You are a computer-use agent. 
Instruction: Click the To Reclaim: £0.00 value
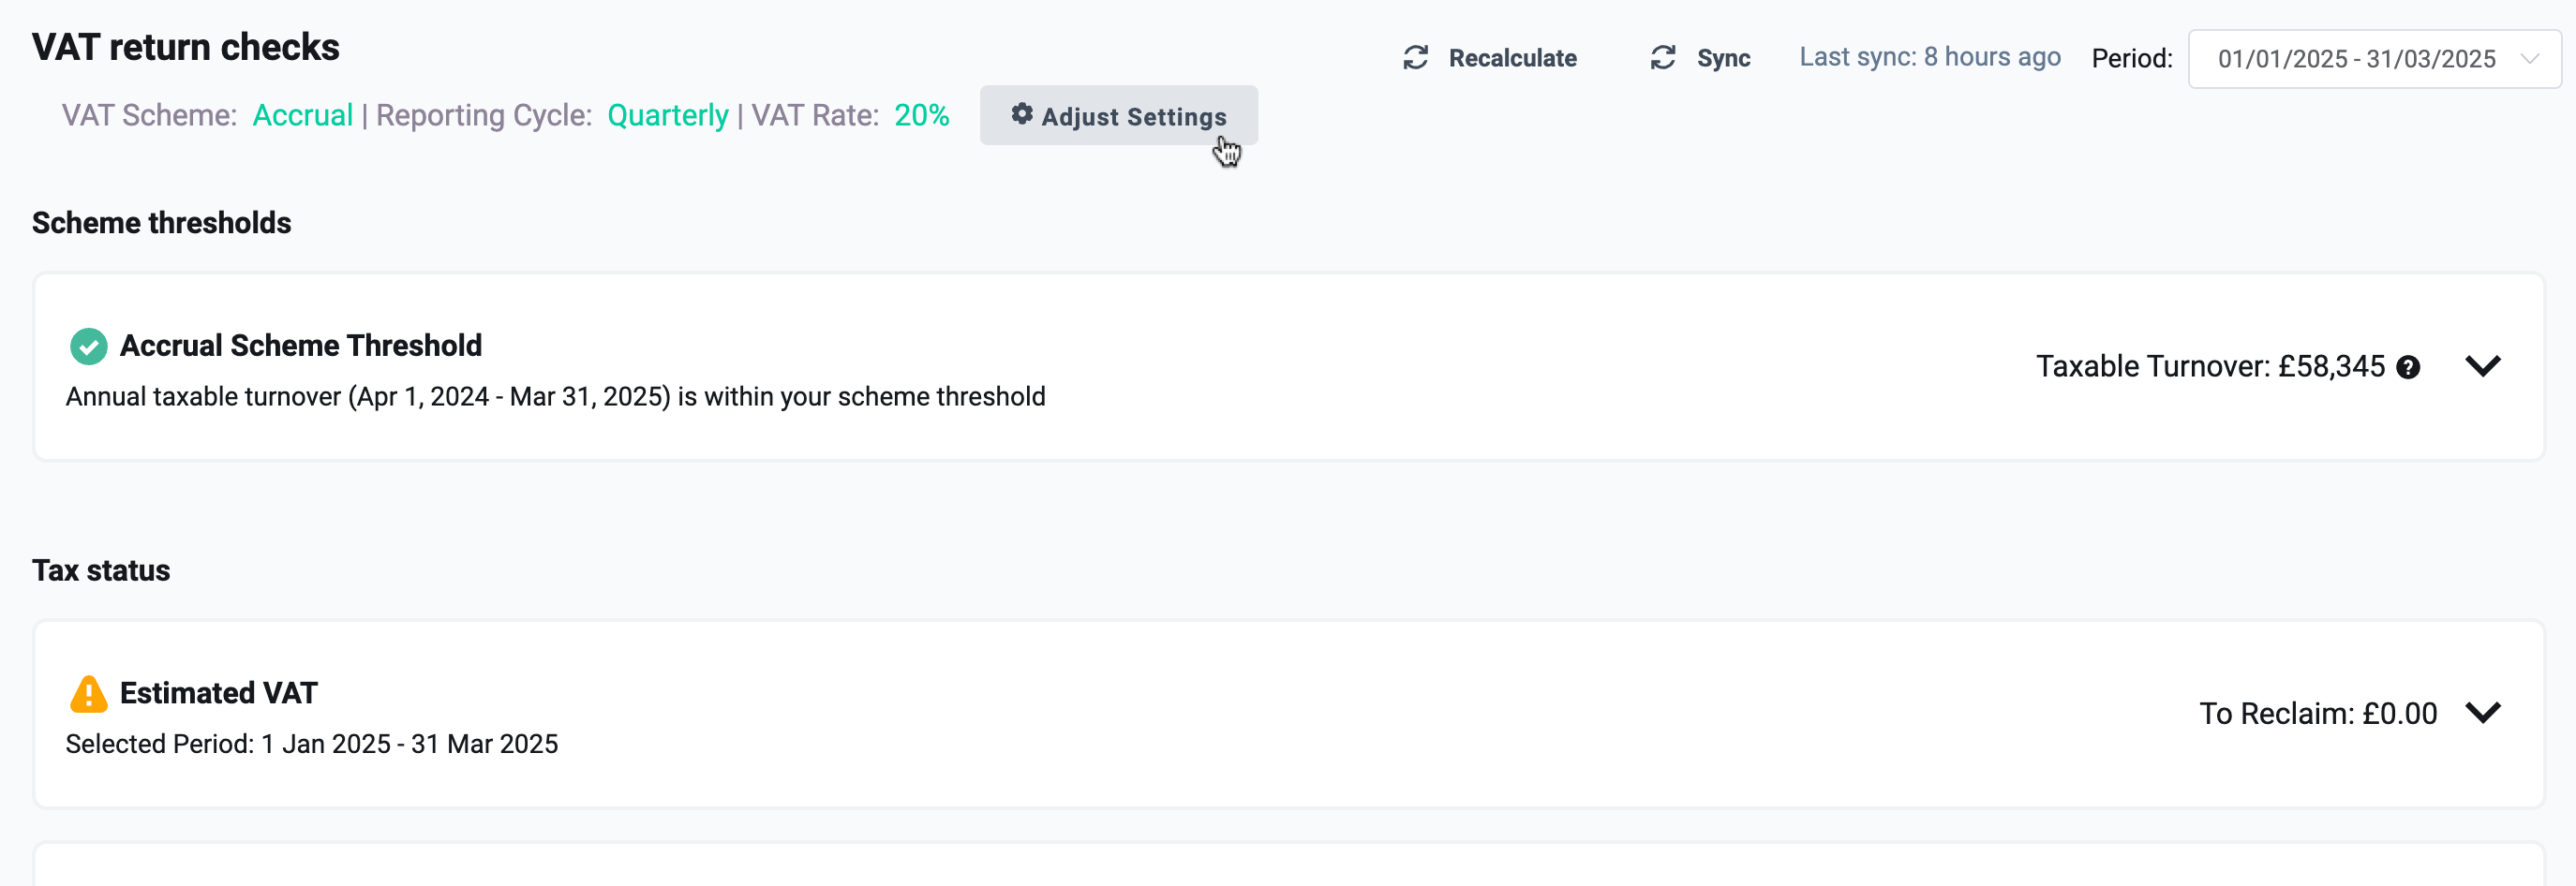pos(2317,714)
